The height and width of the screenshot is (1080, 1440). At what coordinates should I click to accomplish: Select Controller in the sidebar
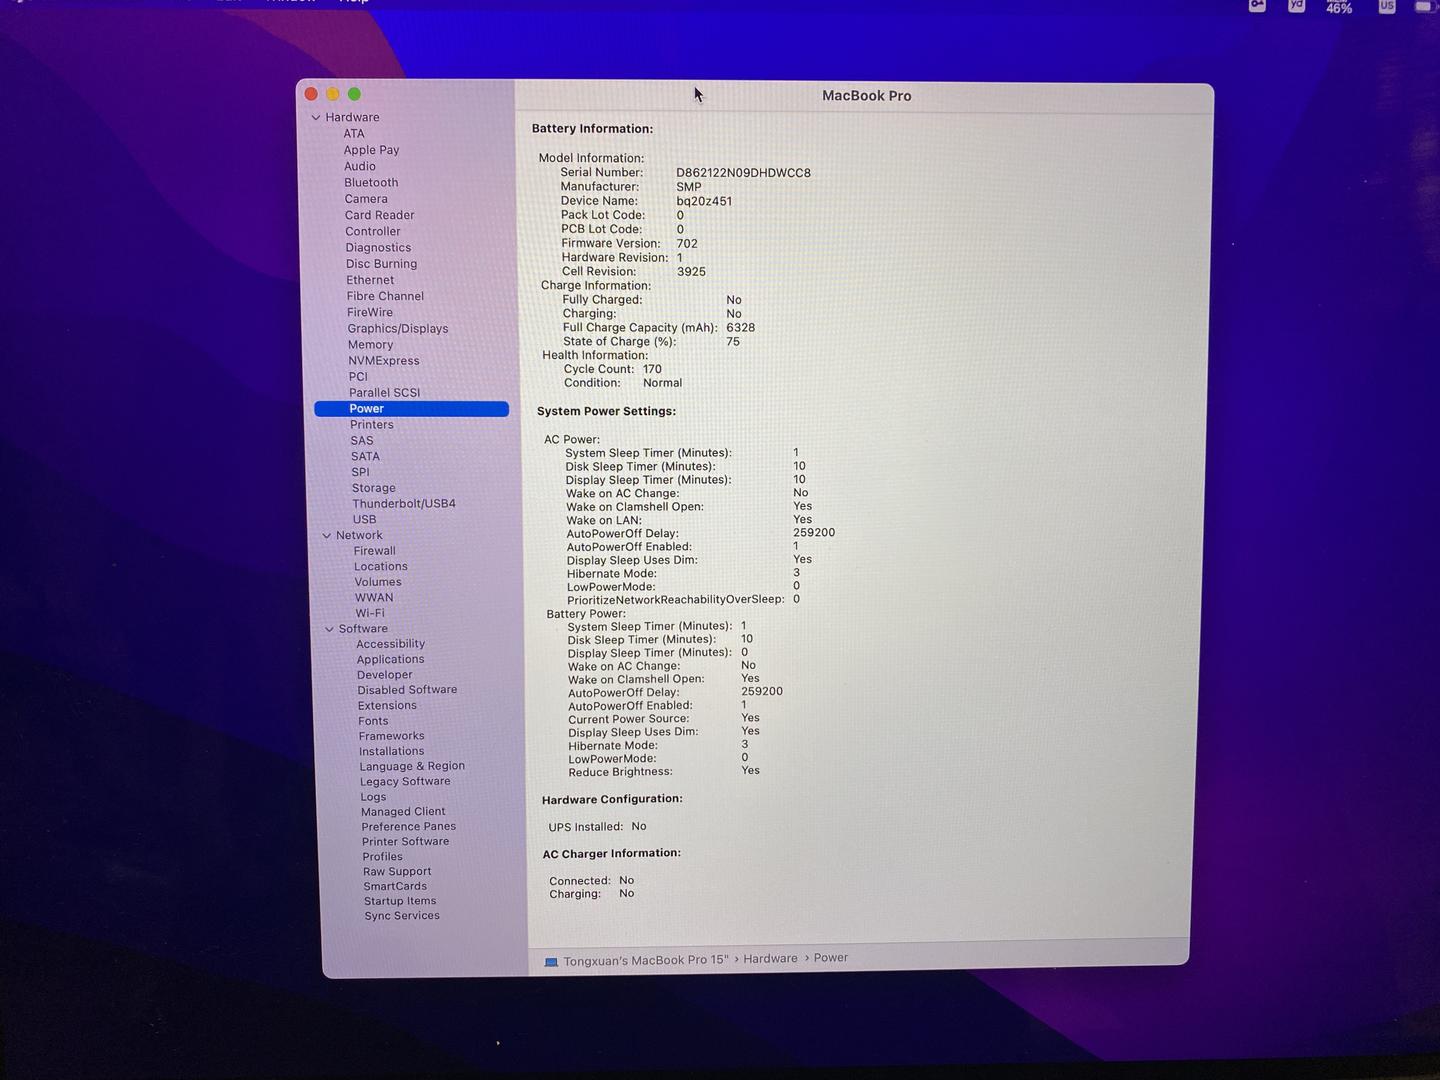[372, 232]
